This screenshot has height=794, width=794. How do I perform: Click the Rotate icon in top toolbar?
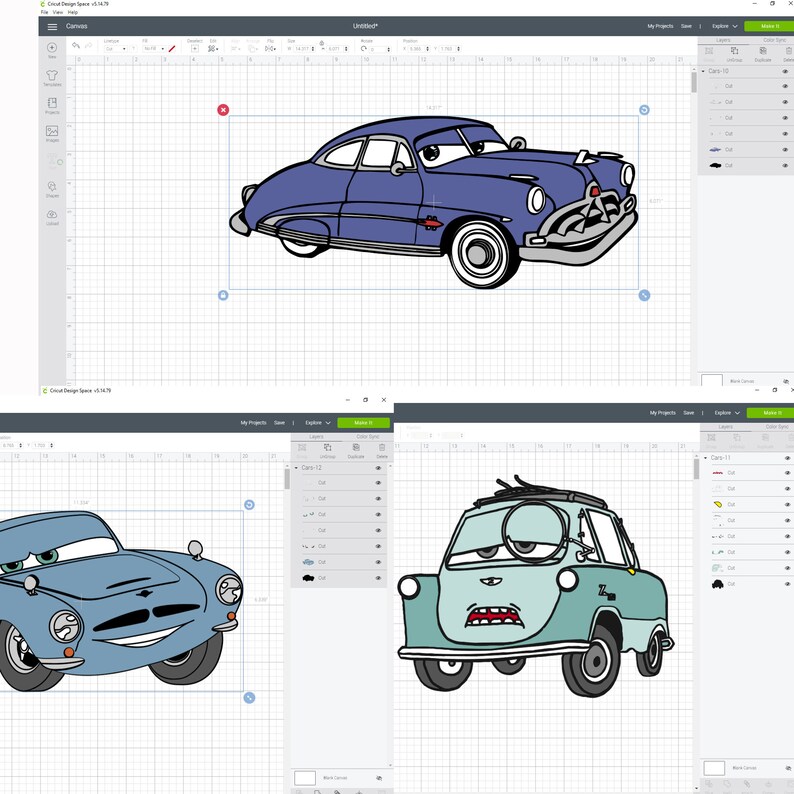364,49
